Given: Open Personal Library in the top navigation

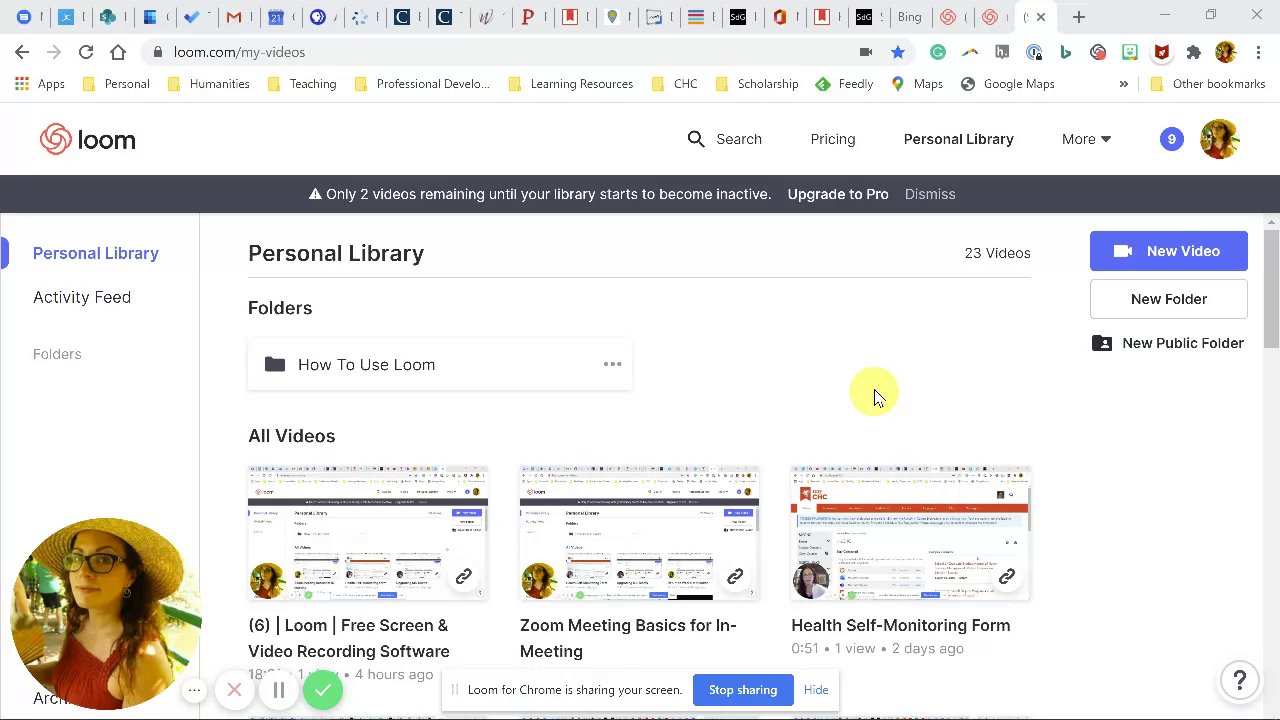Looking at the screenshot, I should [958, 139].
